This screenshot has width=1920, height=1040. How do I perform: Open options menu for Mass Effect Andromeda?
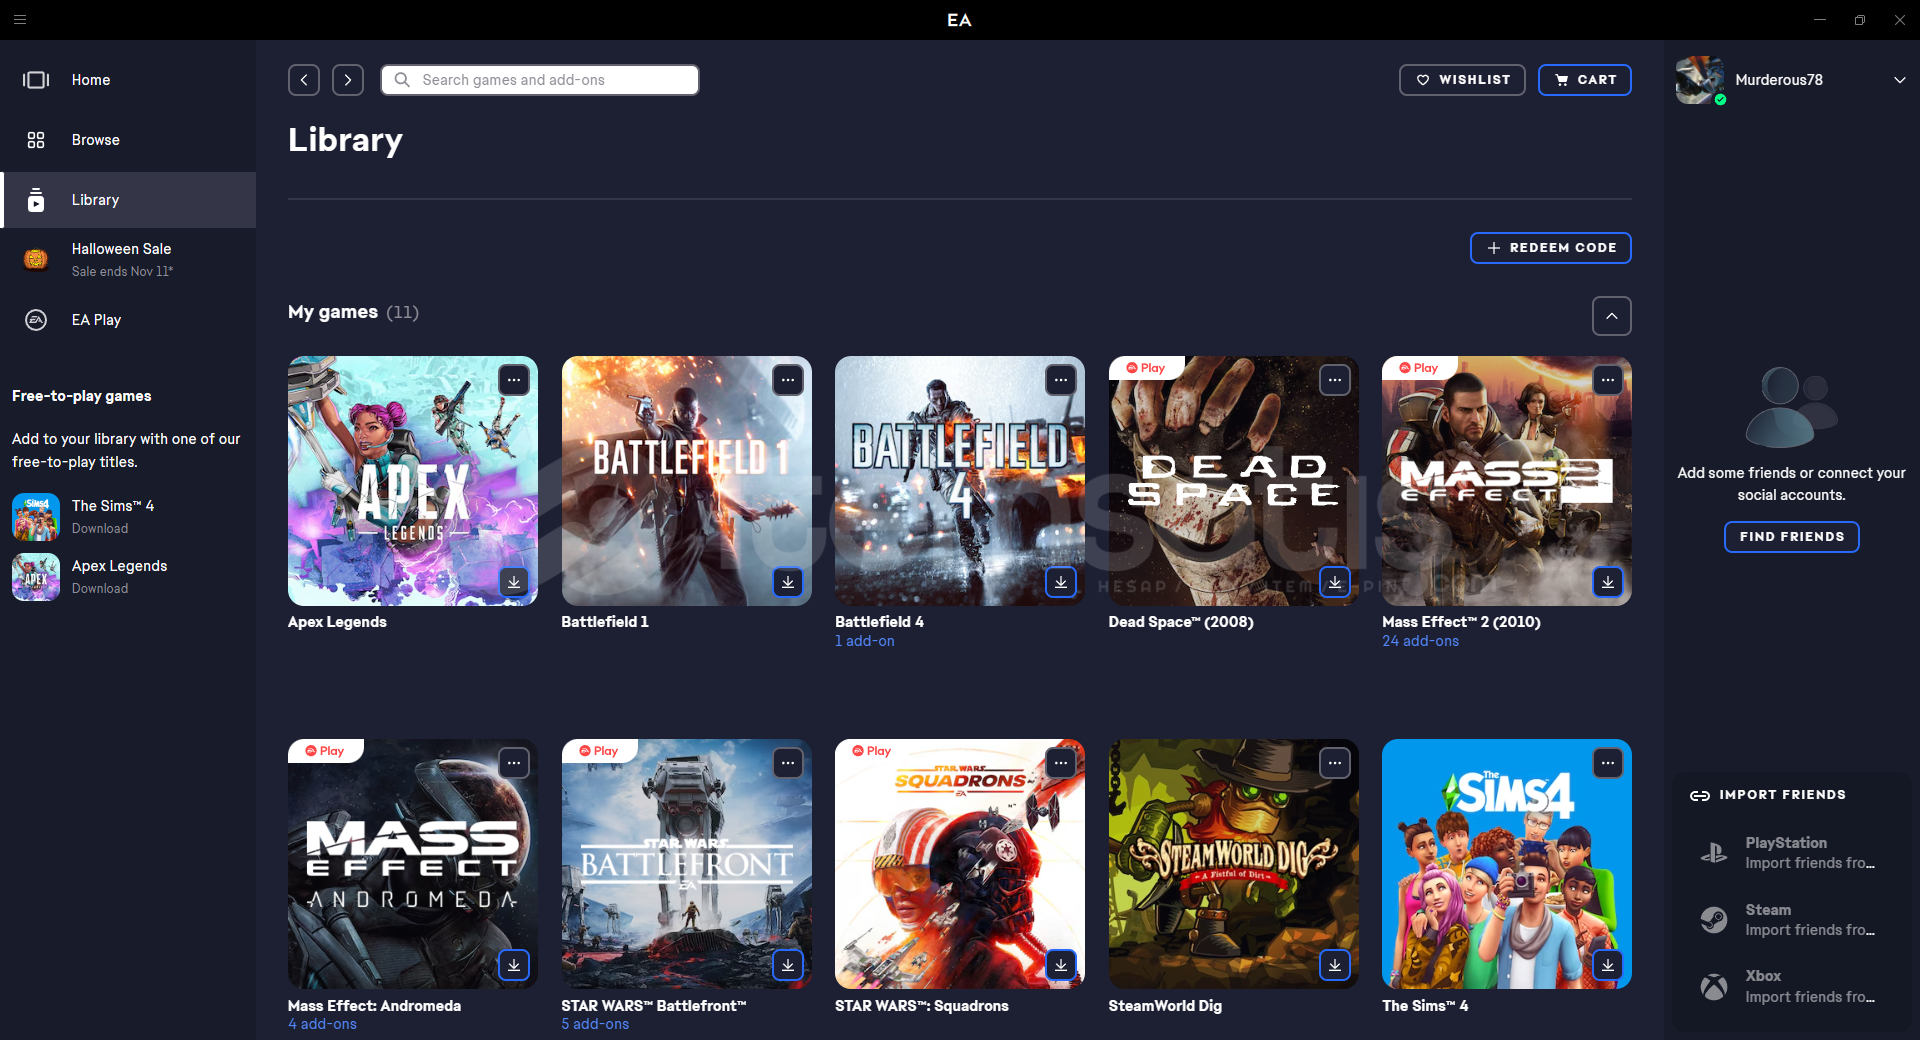(x=514, y=764)
